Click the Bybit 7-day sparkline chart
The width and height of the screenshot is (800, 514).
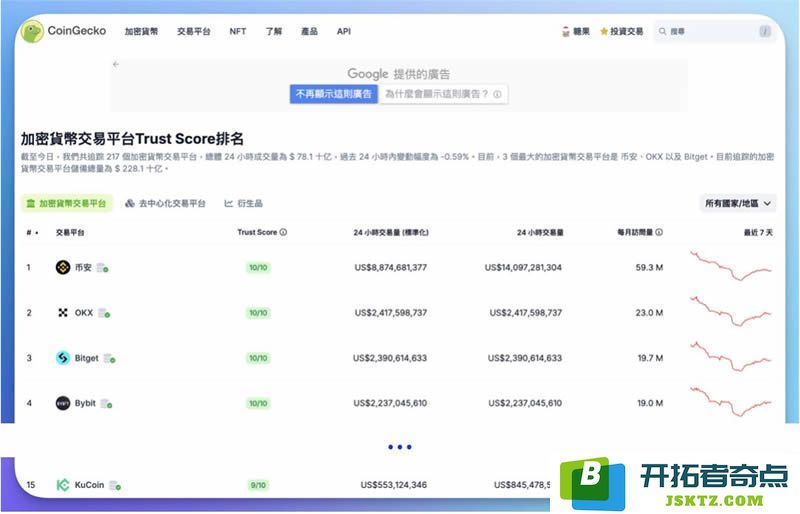(731, 401)
